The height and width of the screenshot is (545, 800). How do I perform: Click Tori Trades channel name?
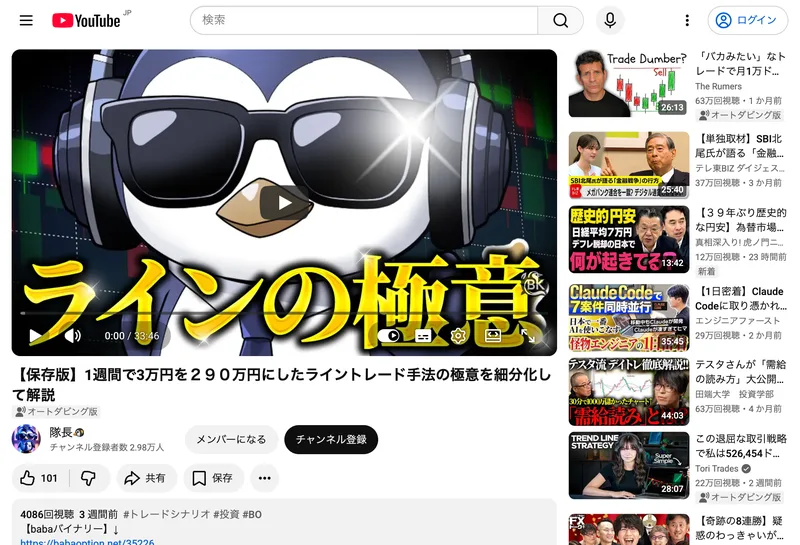717,468
